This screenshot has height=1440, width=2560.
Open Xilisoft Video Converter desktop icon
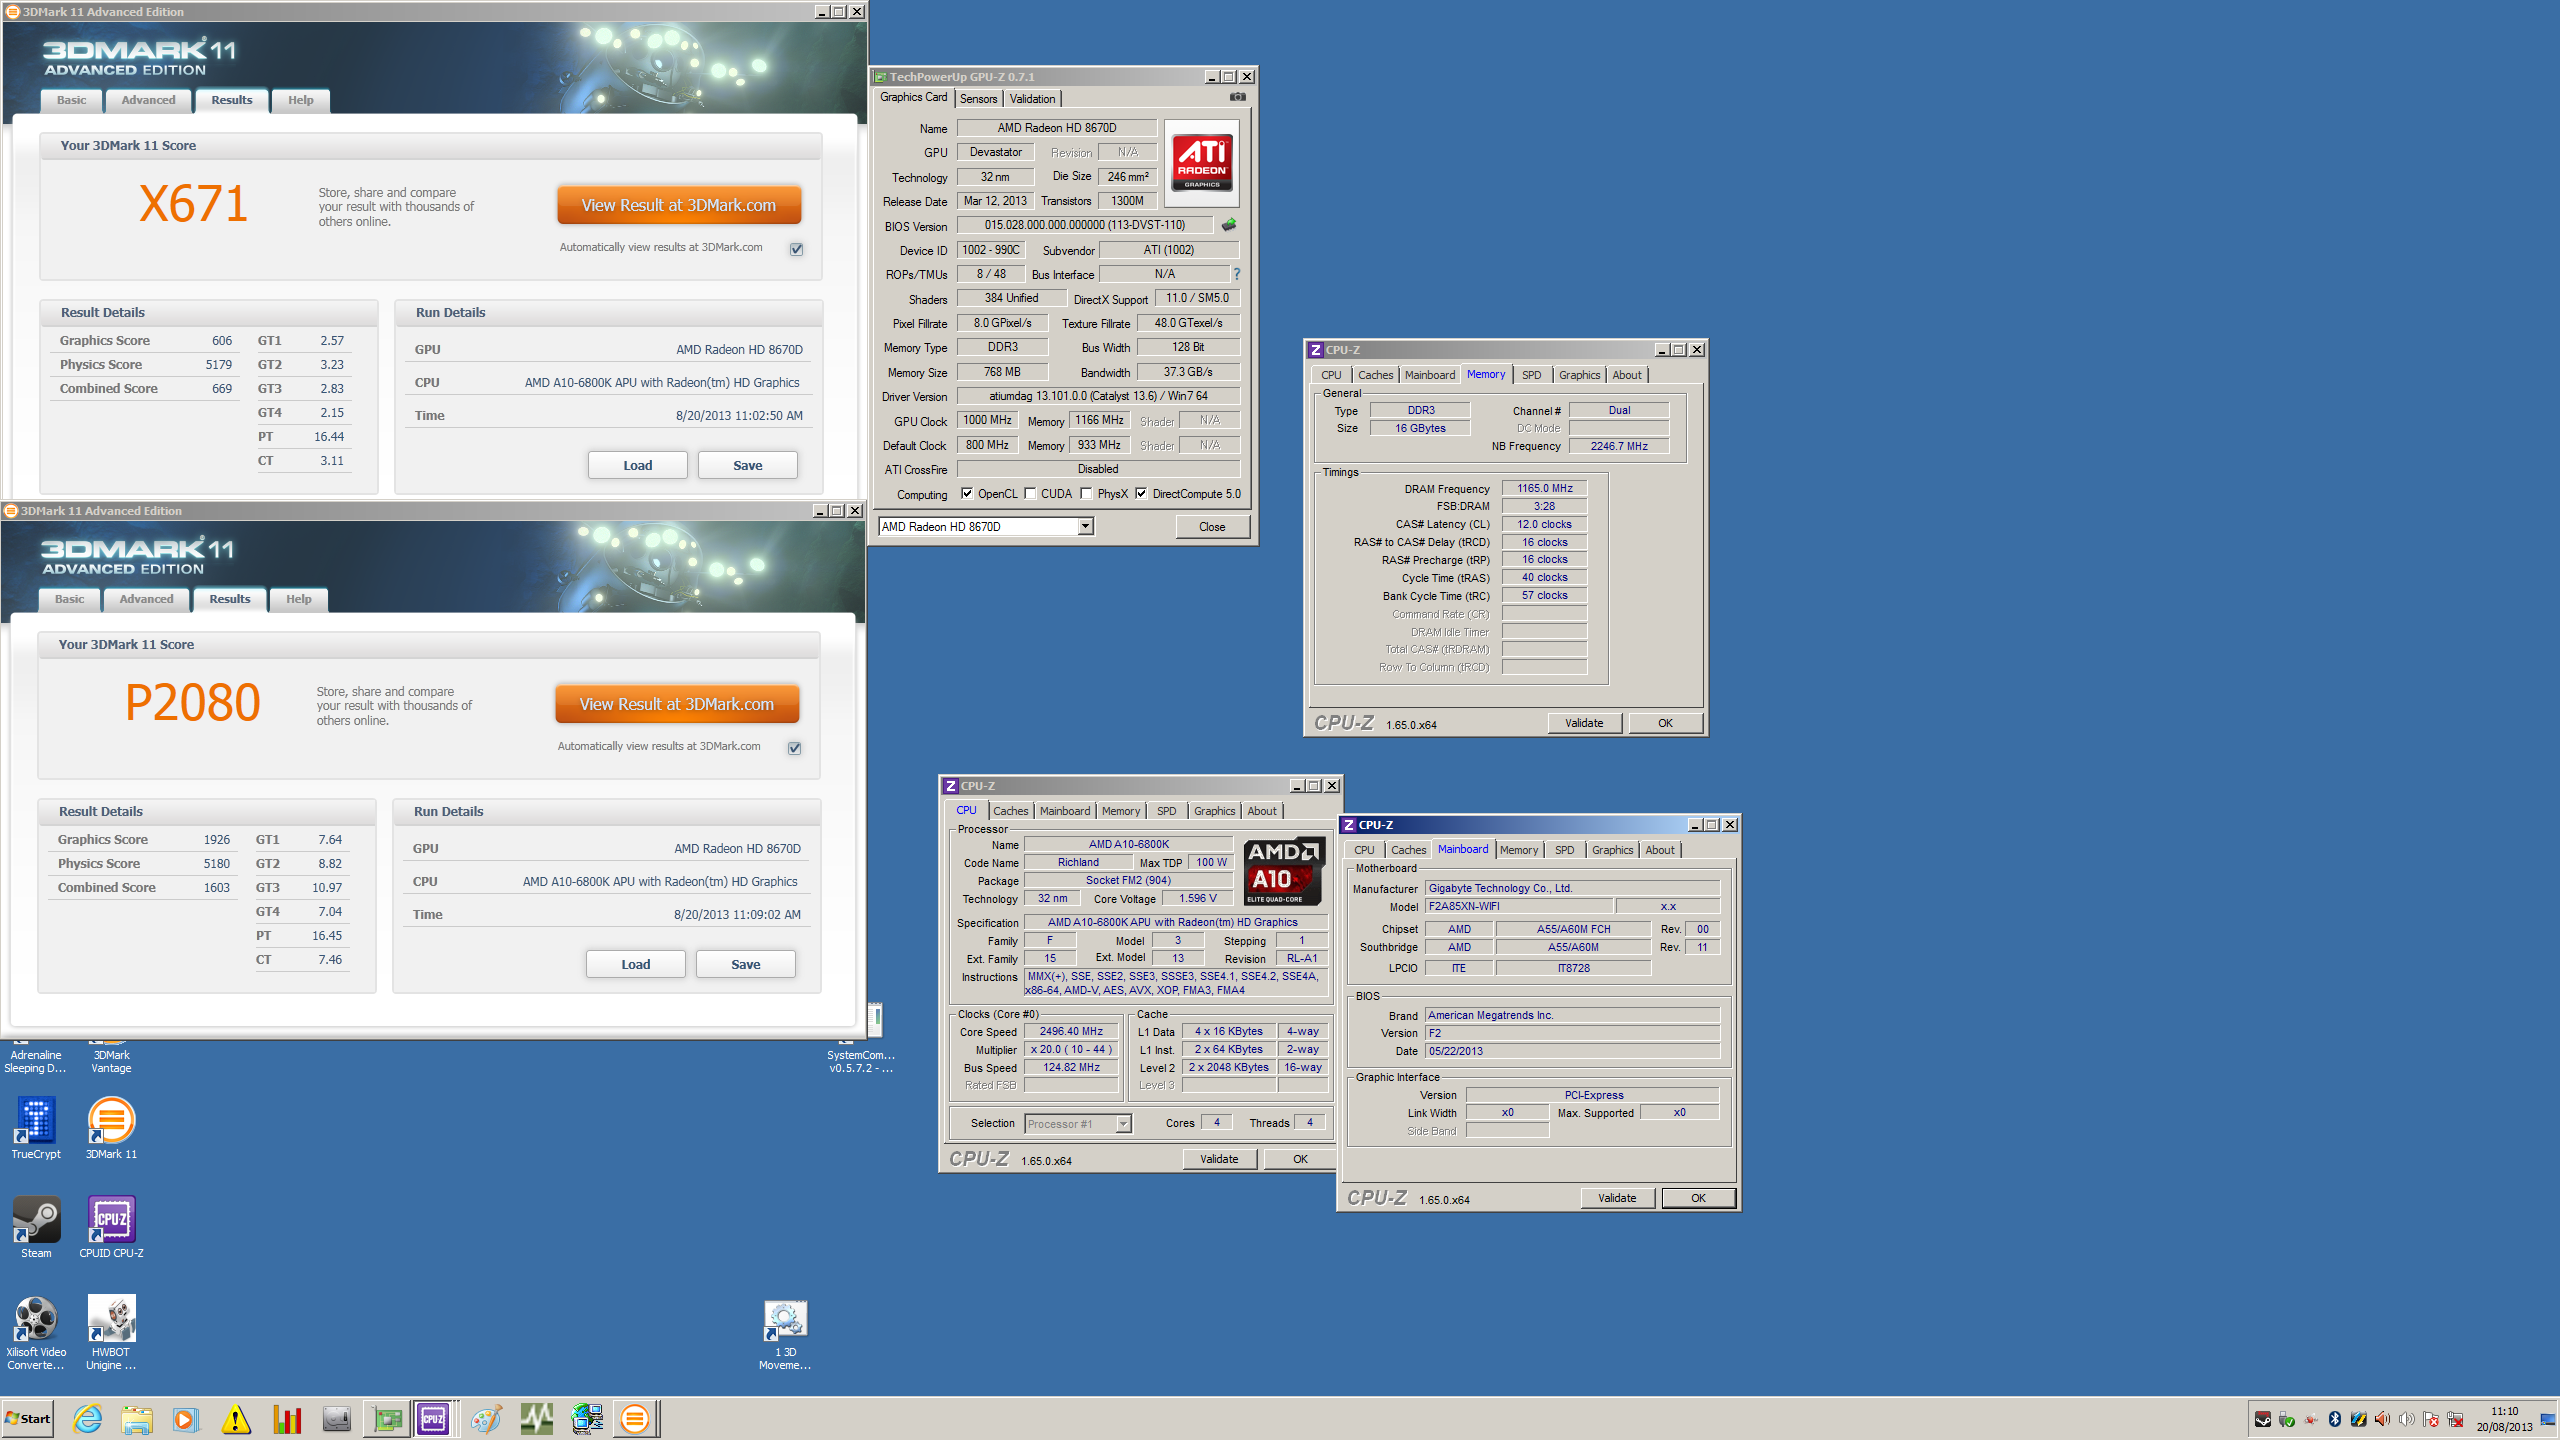[36, 1332]
